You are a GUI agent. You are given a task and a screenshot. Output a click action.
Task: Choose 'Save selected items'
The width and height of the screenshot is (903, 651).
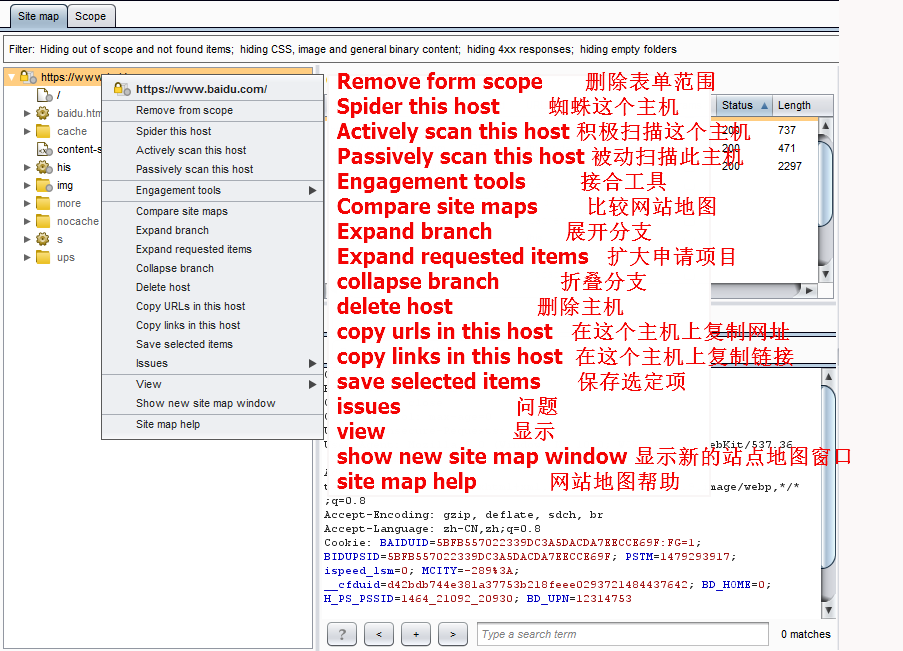pyautogui.click(x=212, y=345)
